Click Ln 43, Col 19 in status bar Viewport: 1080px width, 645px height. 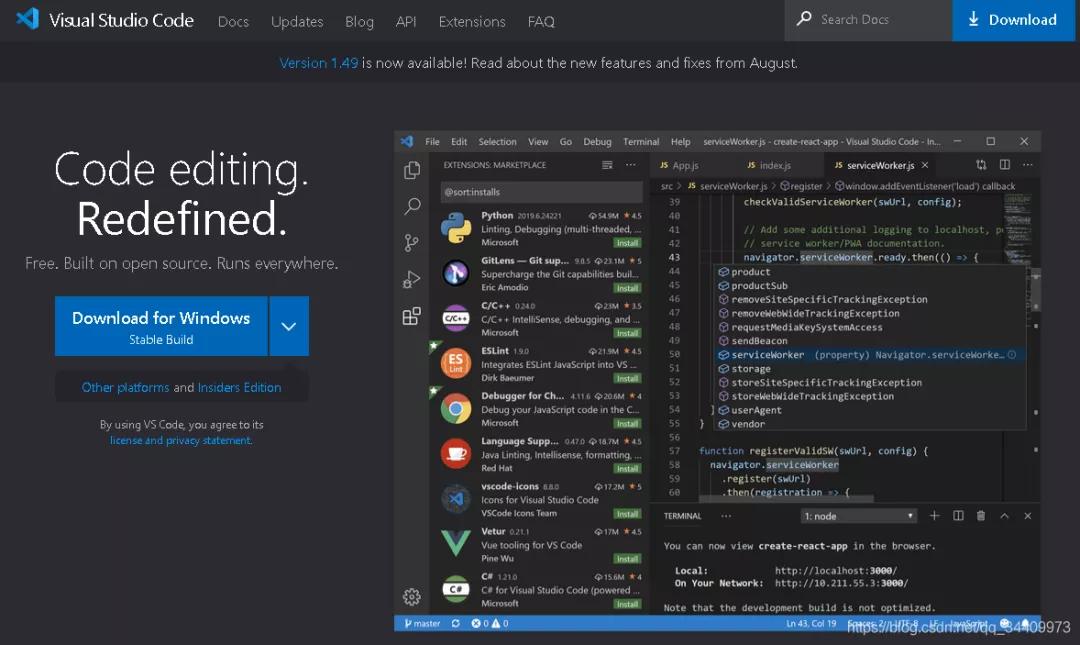[811, 624]
